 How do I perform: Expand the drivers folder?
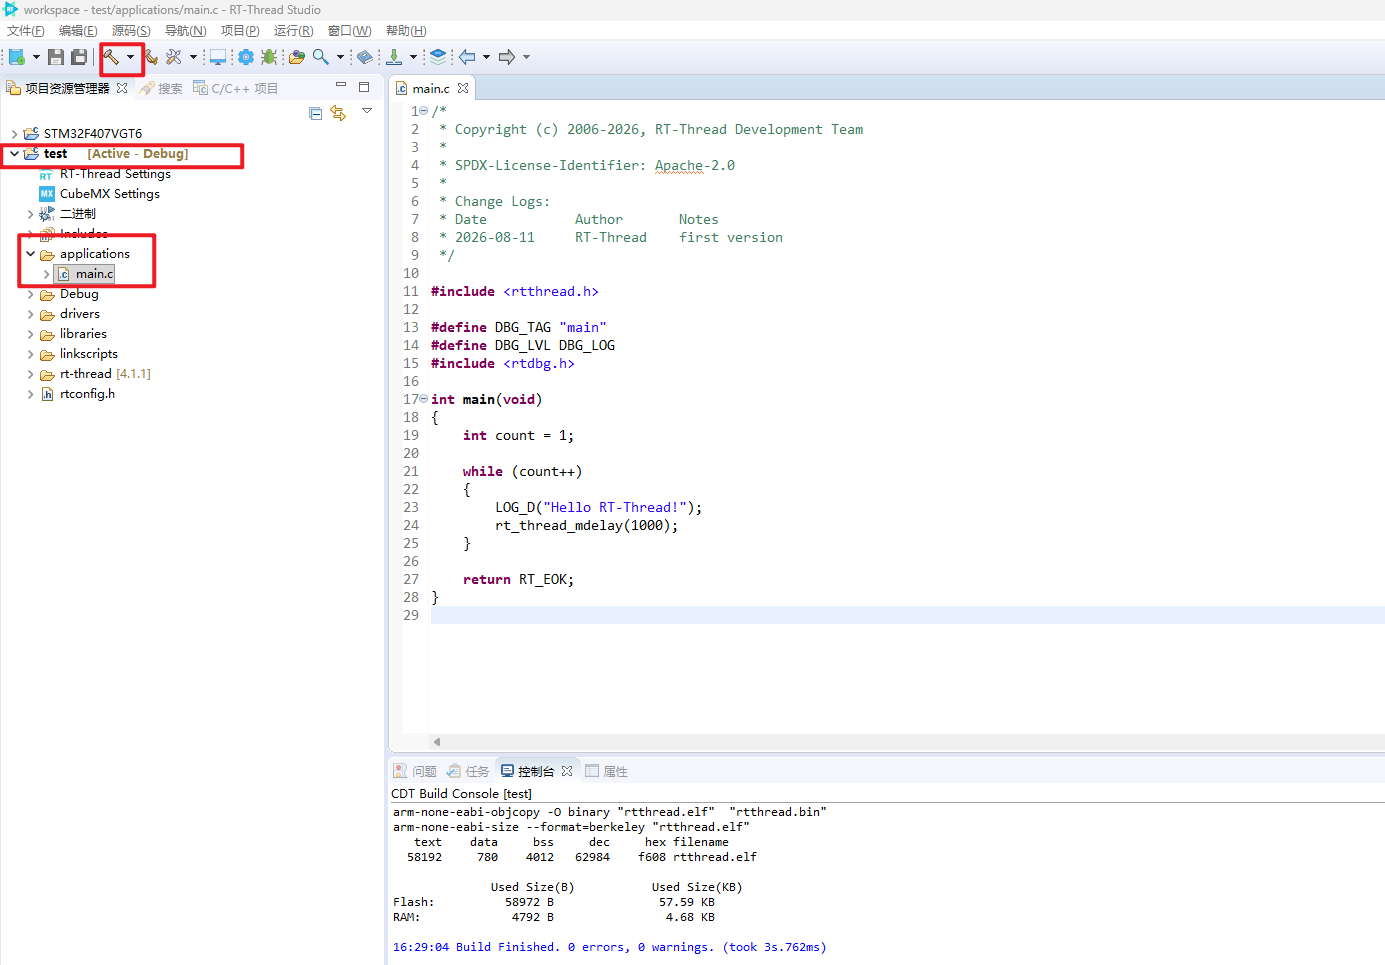coord(30,314)
